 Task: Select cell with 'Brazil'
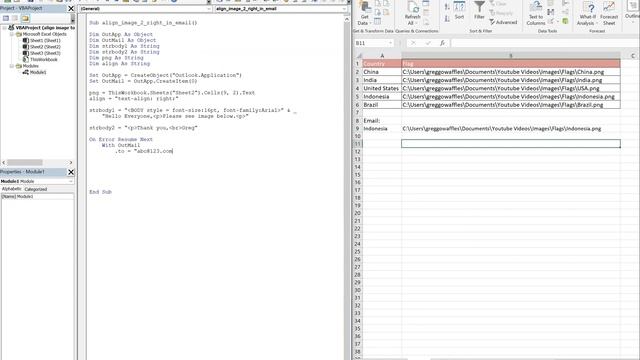coord(382,105)
